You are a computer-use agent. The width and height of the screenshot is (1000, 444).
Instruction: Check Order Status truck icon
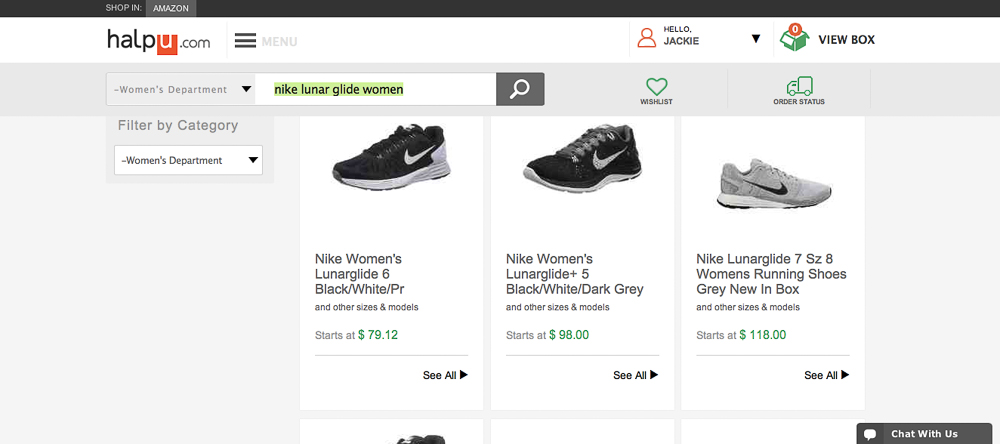point(799,86)
